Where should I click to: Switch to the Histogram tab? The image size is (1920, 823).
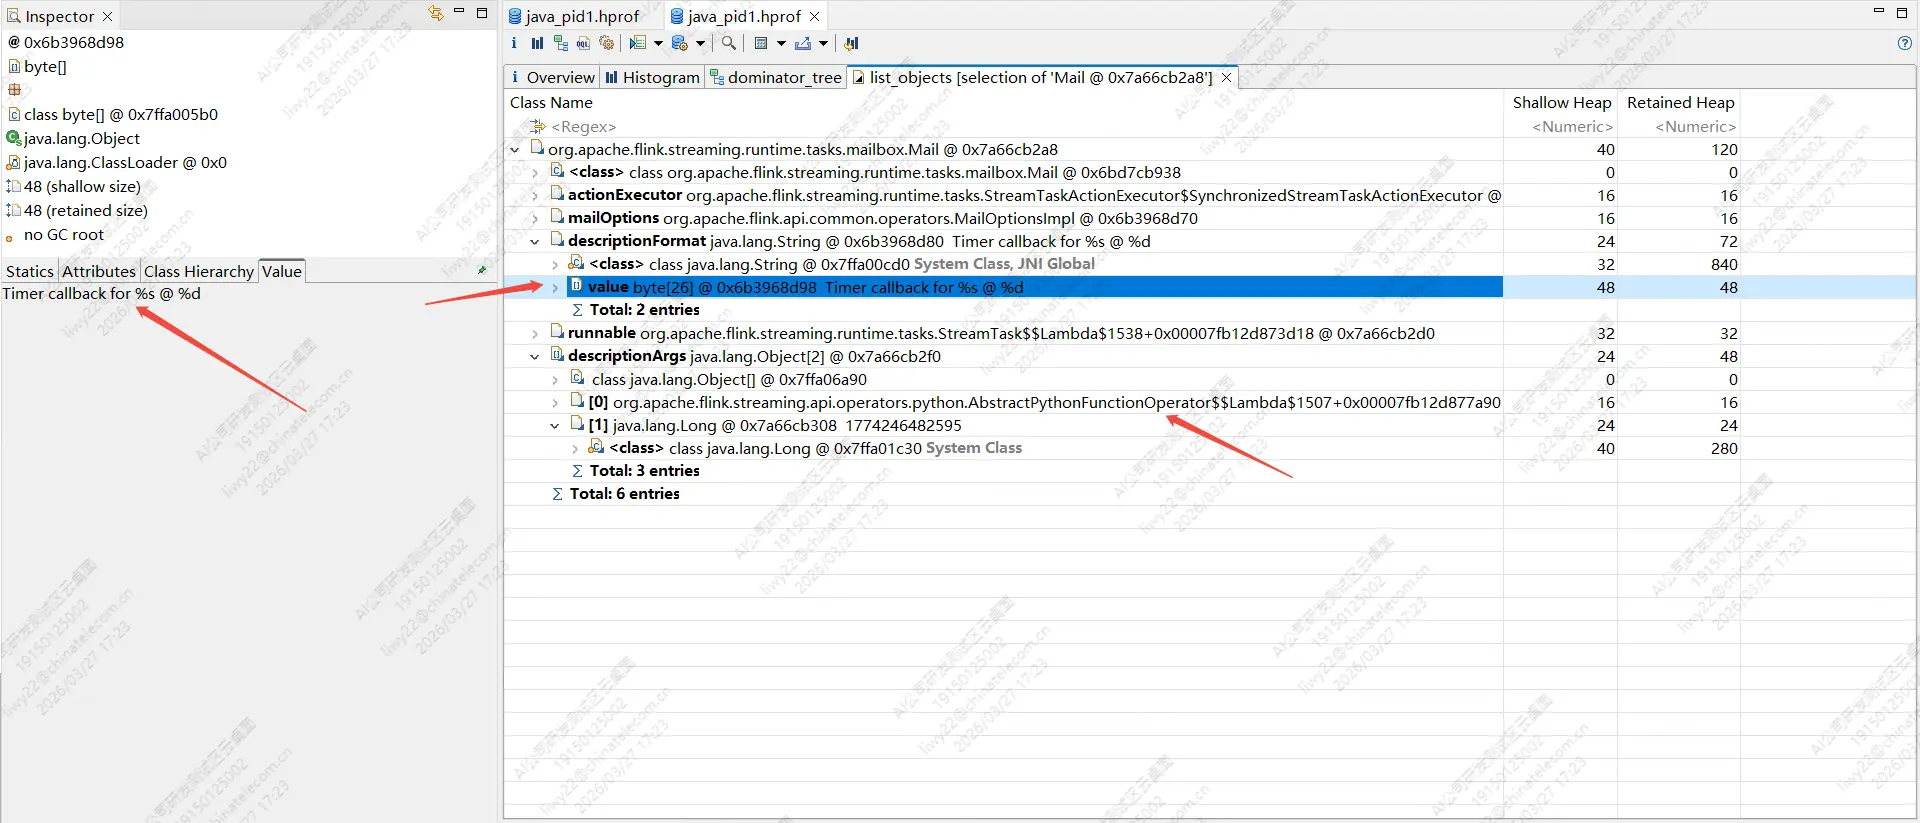(652, 77)
